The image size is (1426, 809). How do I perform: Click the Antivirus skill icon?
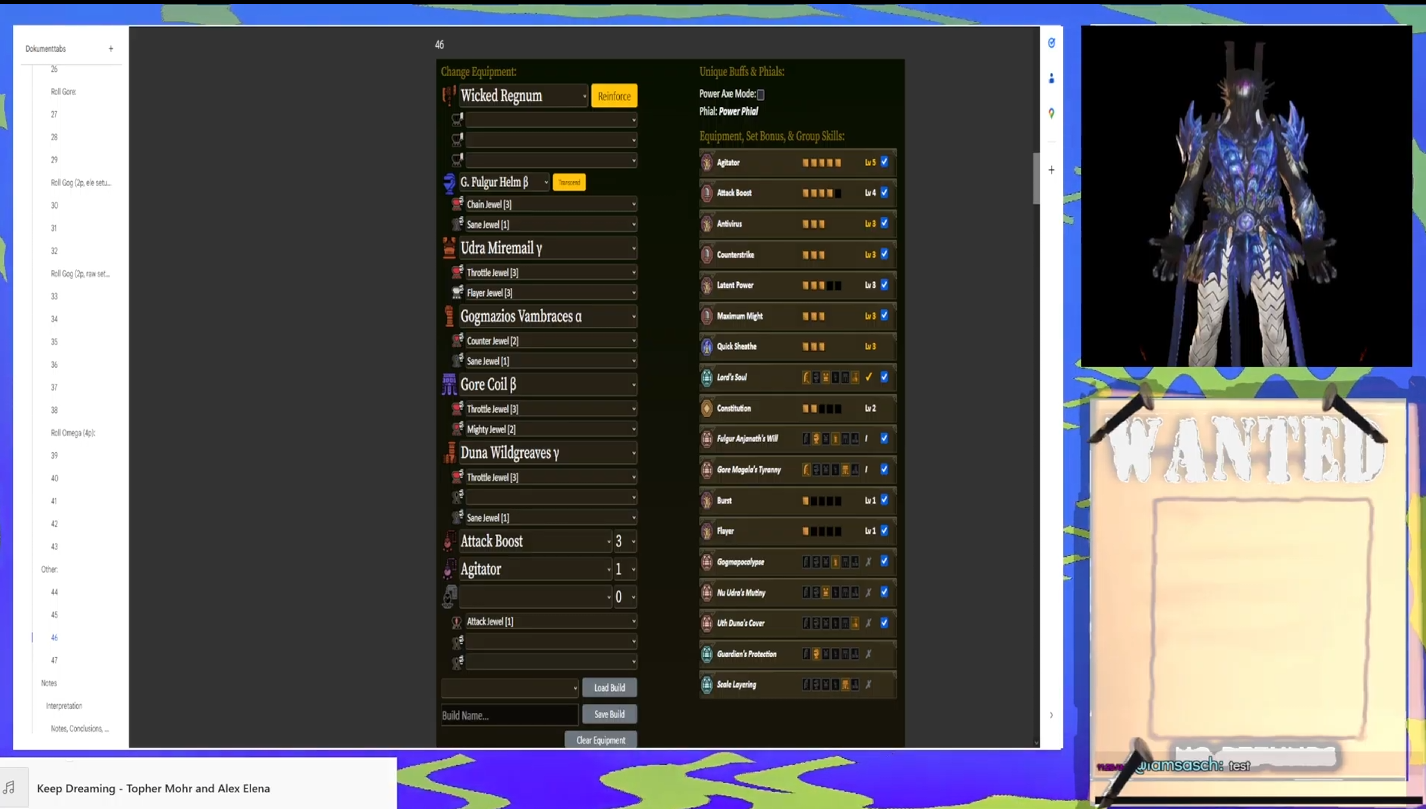click(707, 224)
